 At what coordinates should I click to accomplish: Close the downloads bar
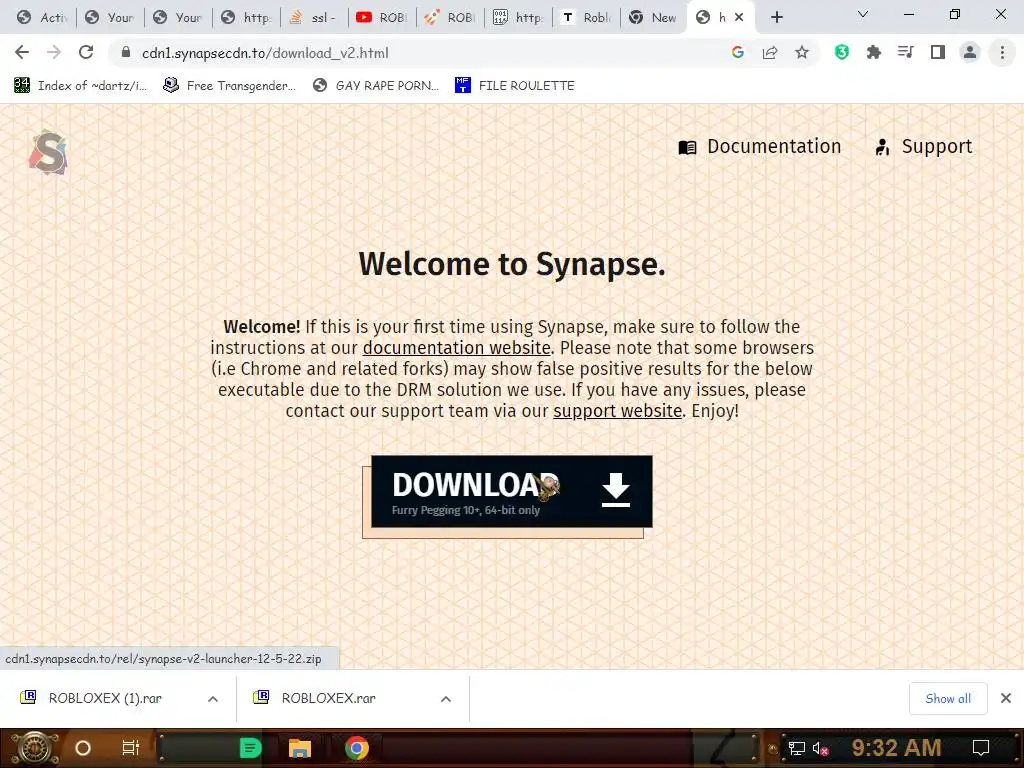(1006, 698)
